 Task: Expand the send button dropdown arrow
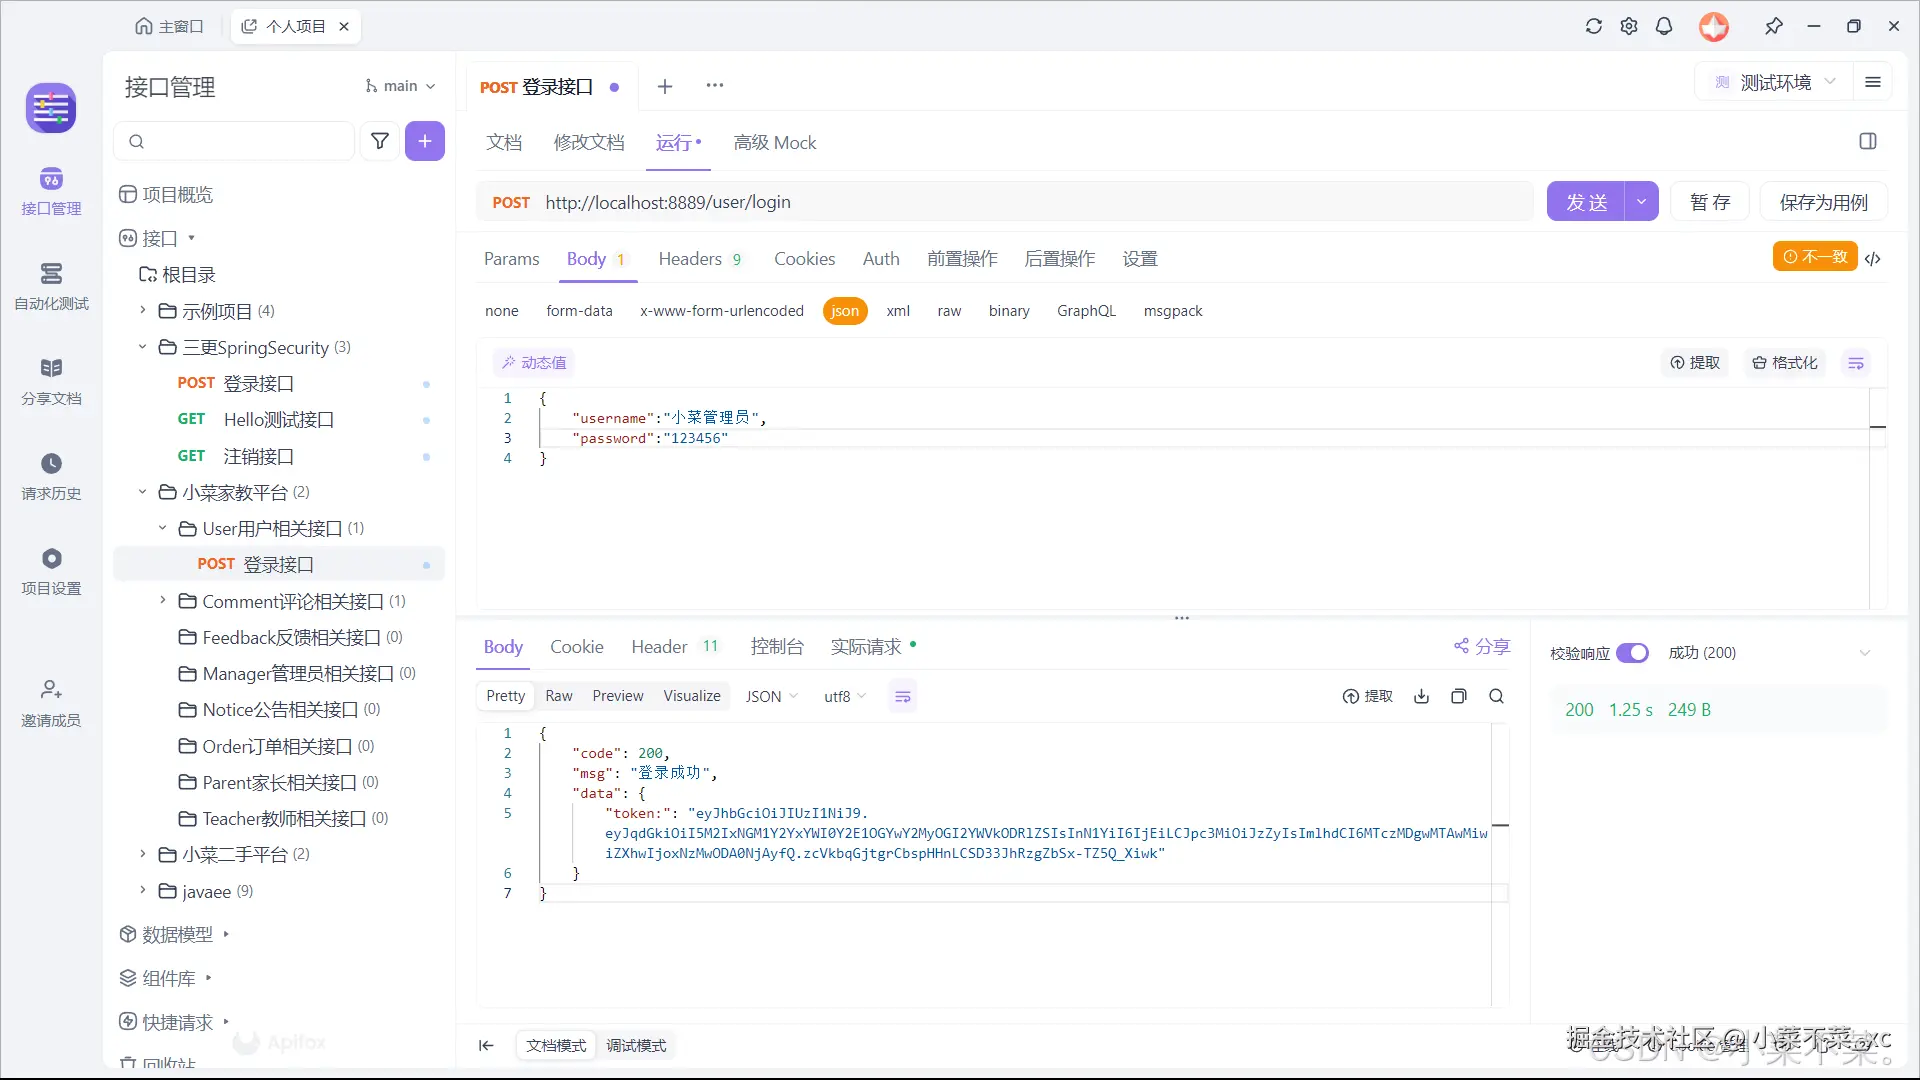1641,202
